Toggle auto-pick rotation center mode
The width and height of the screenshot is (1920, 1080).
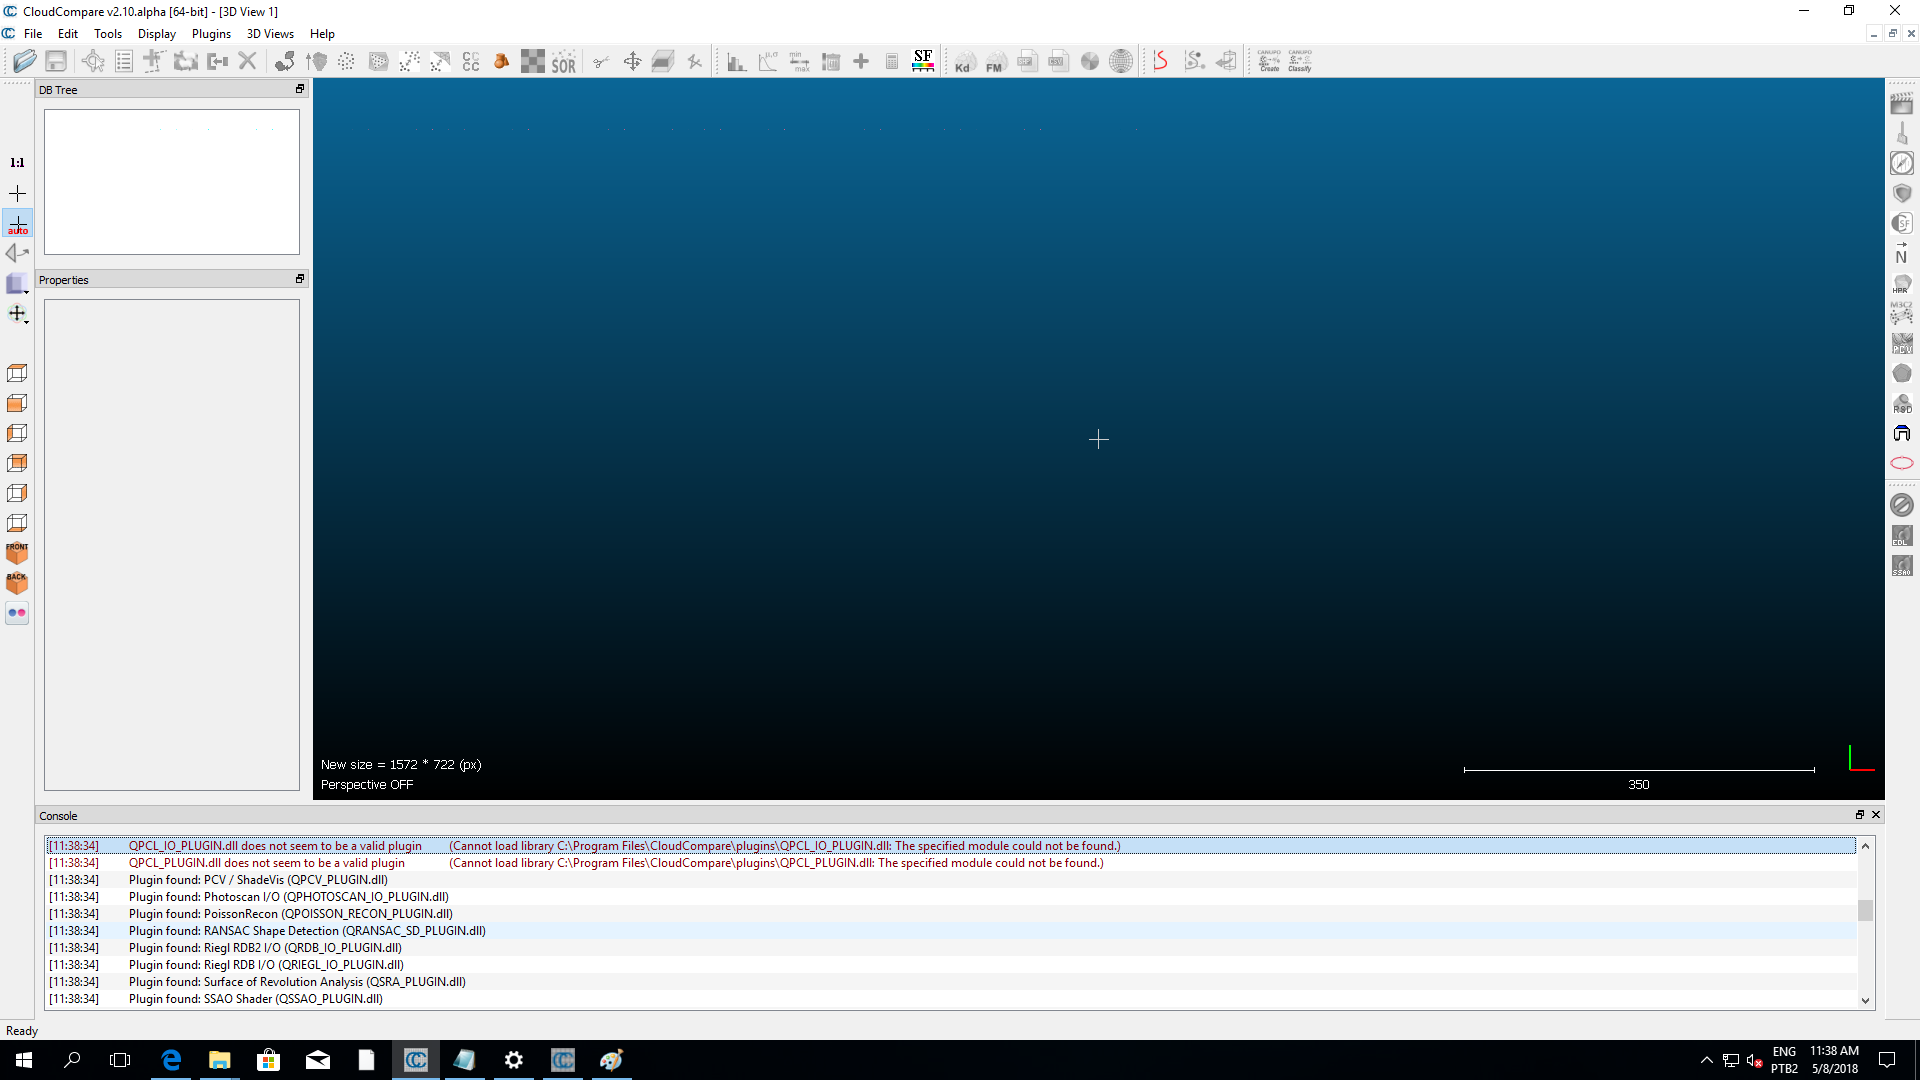17,222
